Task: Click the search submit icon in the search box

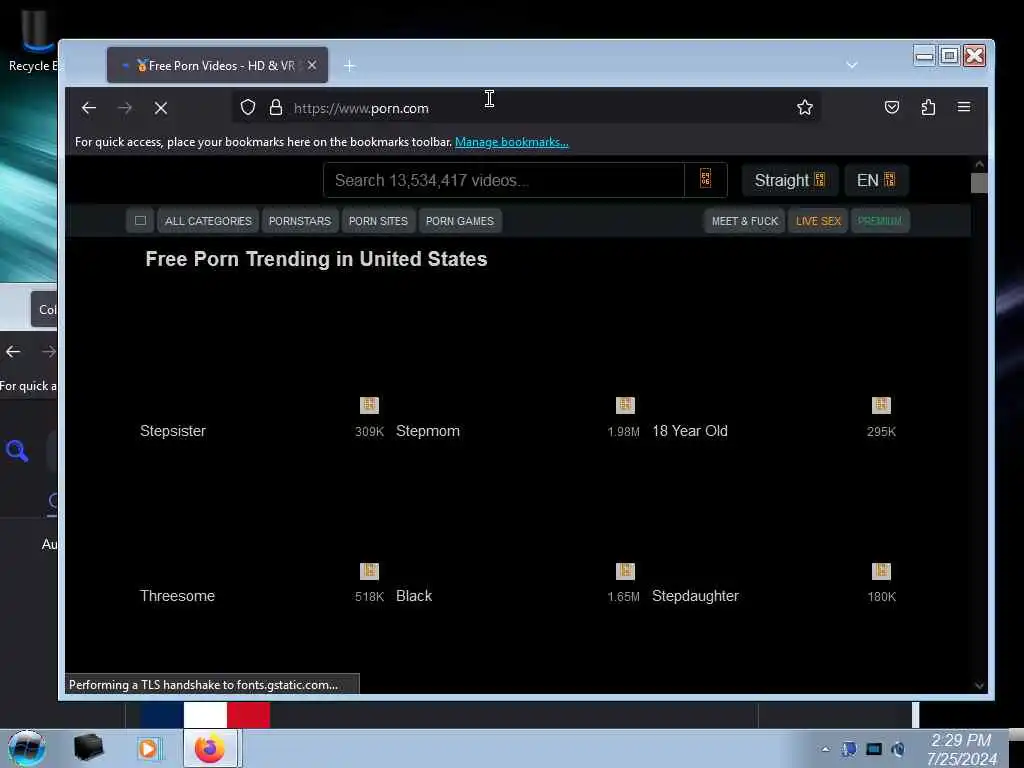Action: tap(705, 179)
